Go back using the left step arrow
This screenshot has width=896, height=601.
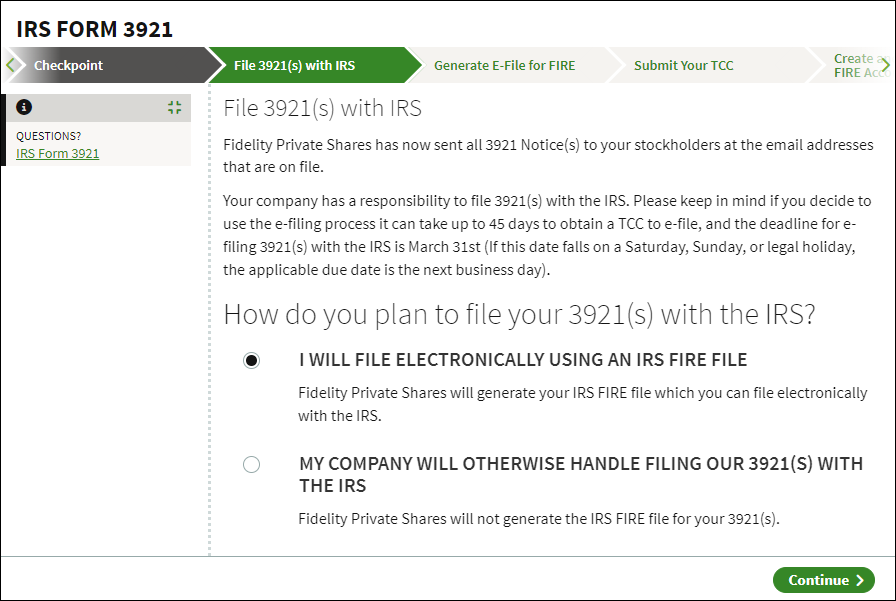pos(10,65)
